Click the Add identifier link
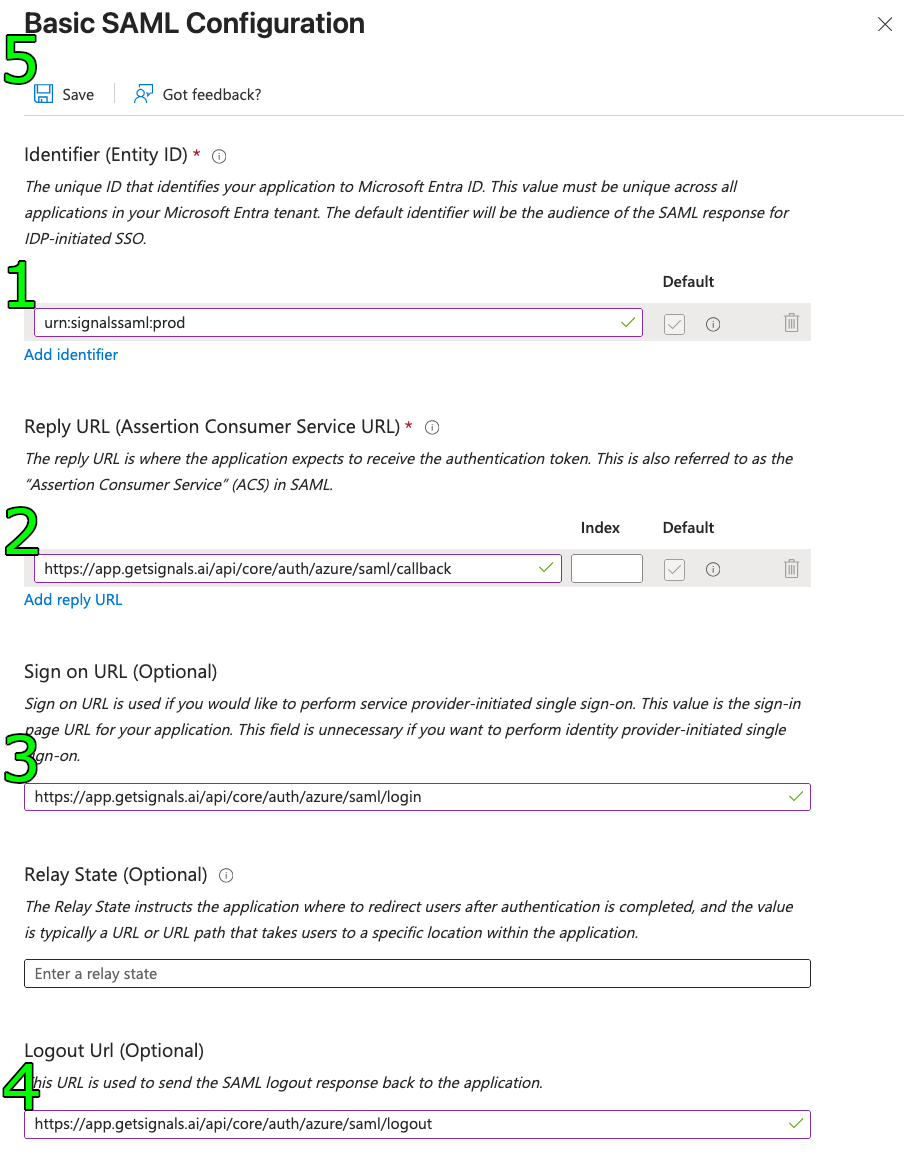This screenshot has height=1158, width=919. pos(71,354)
